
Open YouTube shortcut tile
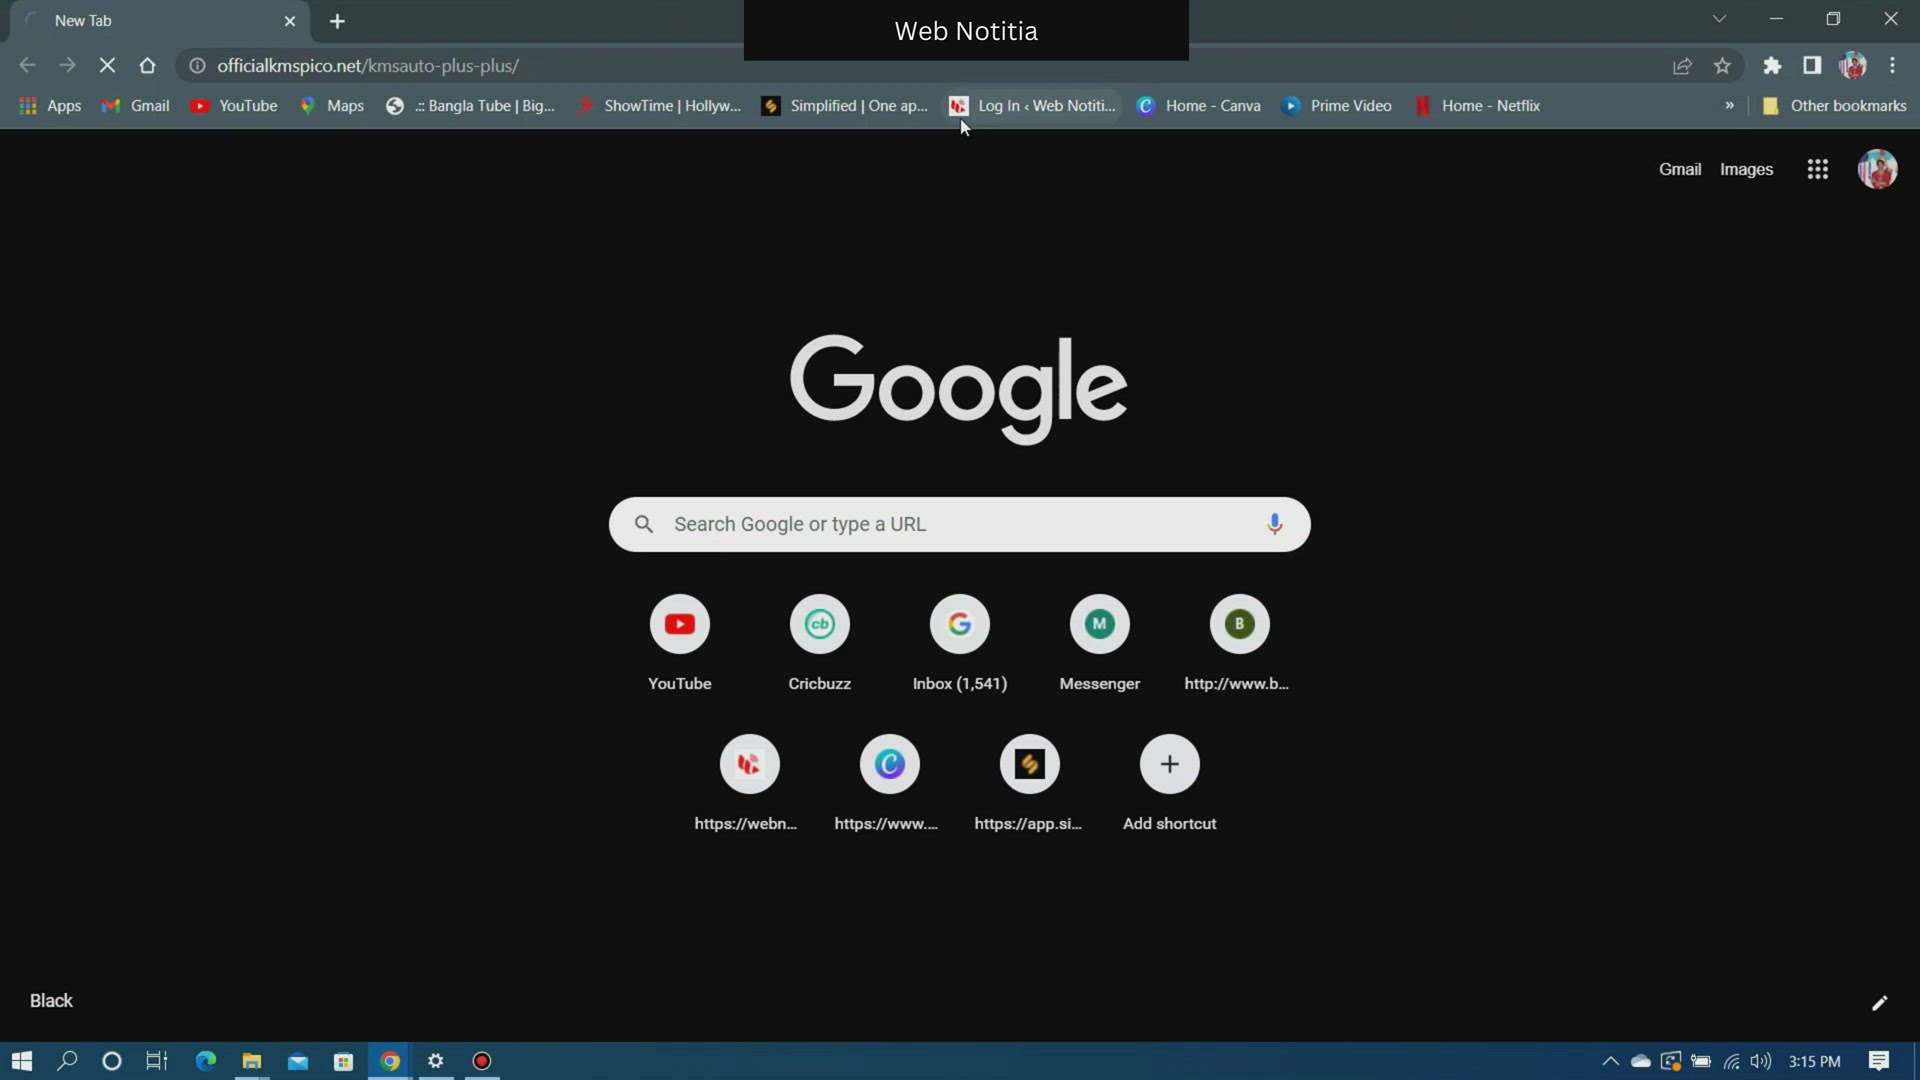pyautogui.click(x=680, y=643)
